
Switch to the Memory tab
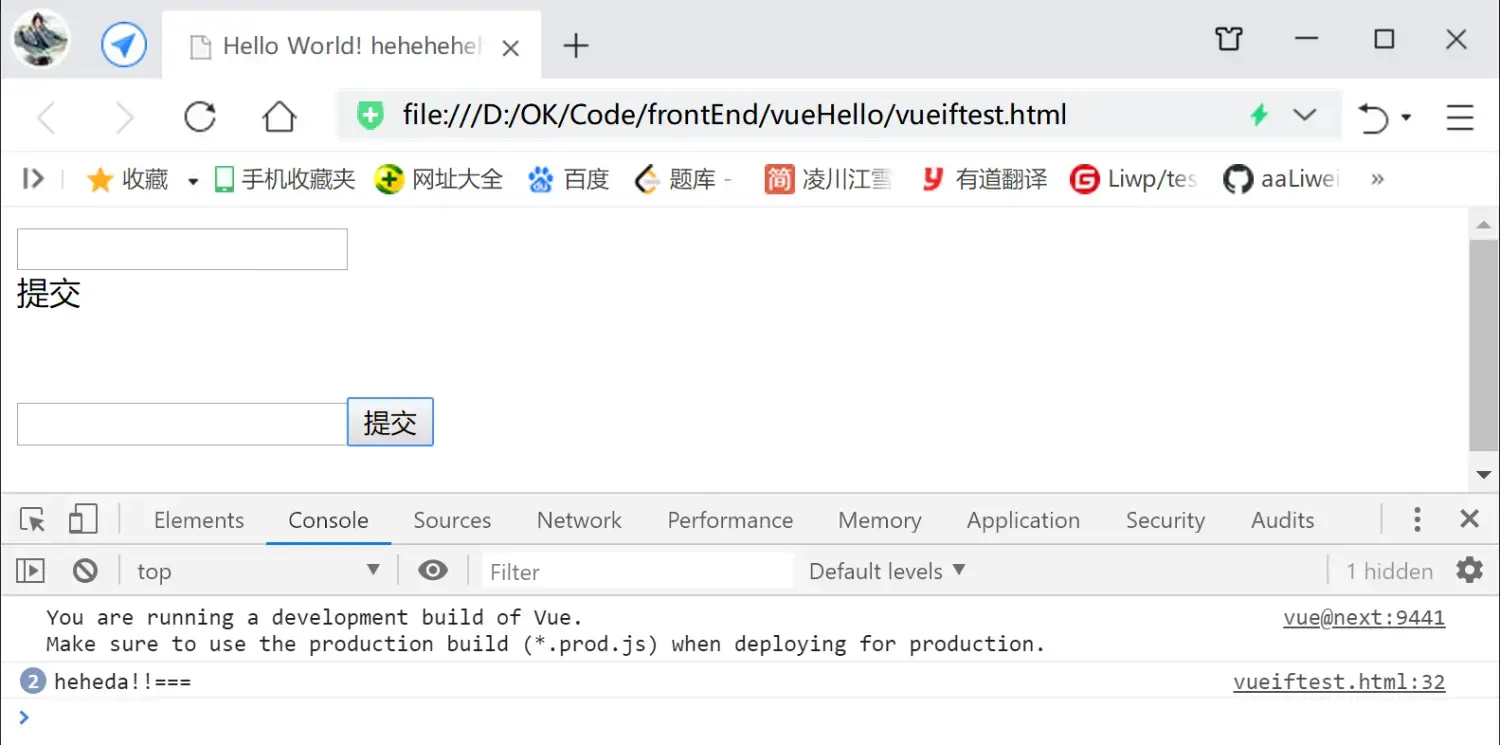point(880,520)
